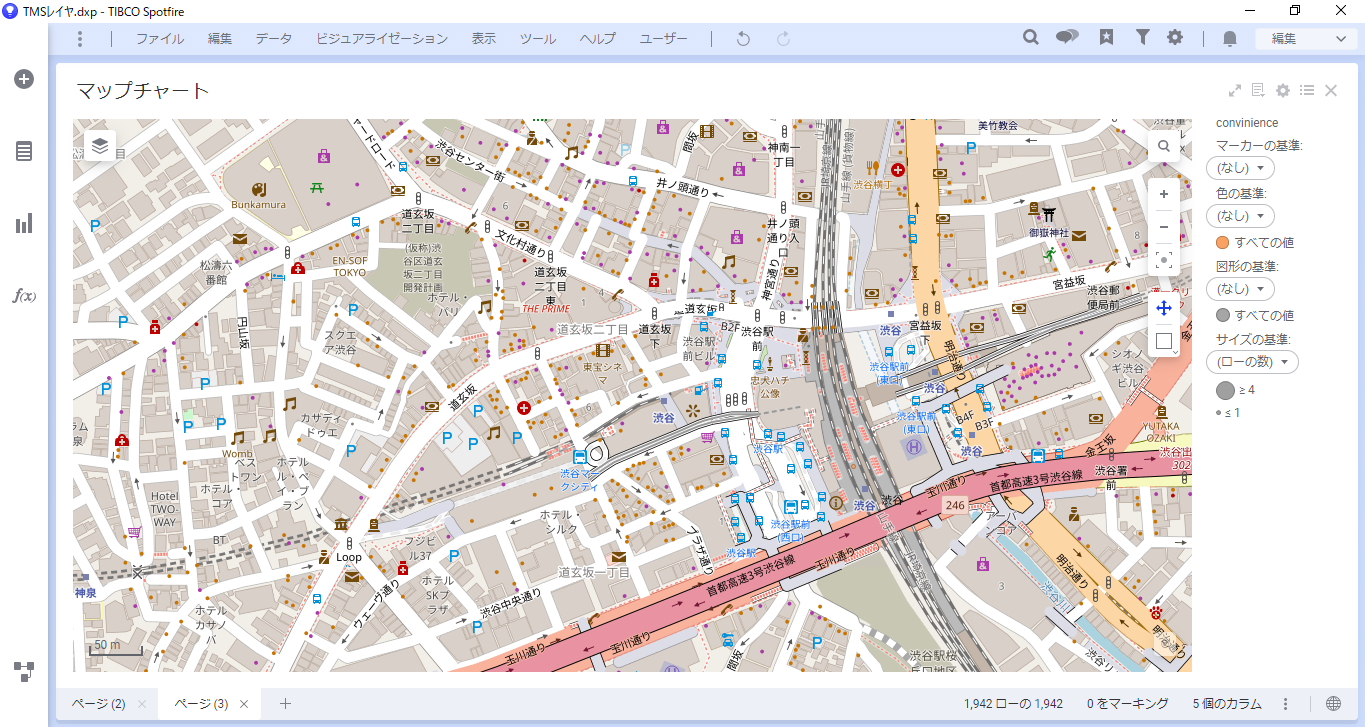Open the collaboration chat bubbles icon

click(1067, 37)
